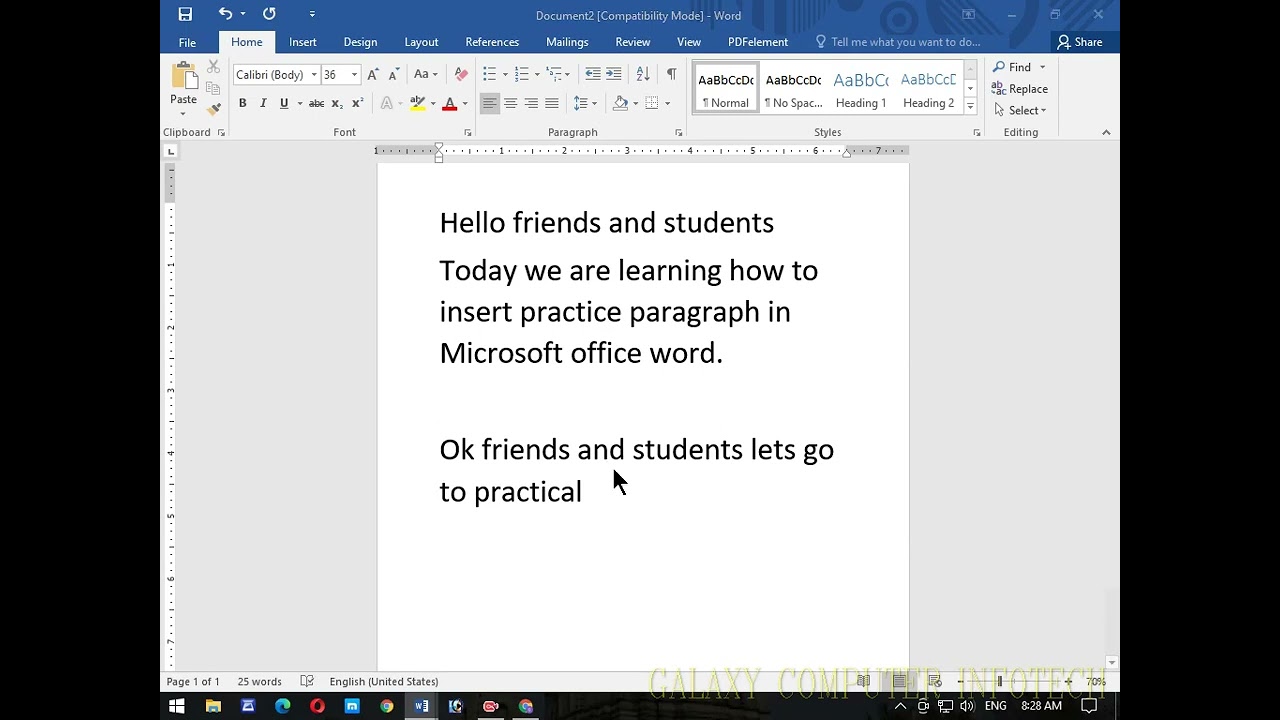Image resolution: width=1280 pixels, height=720 pixels.
Task: Clear all formatting with eraser icon
Action: pyautogui.click(x=461, y=75)
